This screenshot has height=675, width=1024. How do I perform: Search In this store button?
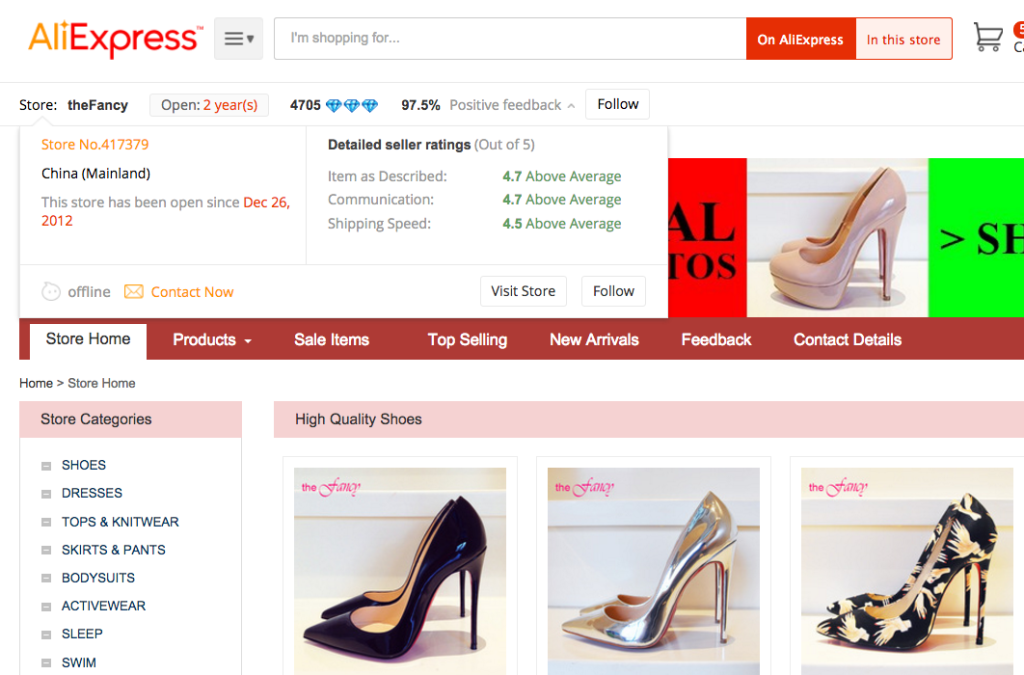(904, 39)
